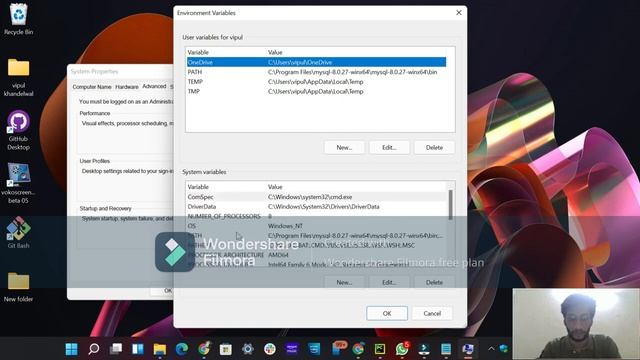The width and height of the screenshot is (640, 360).
Task: Click Edit under System variables
Action: coord(389,282)
